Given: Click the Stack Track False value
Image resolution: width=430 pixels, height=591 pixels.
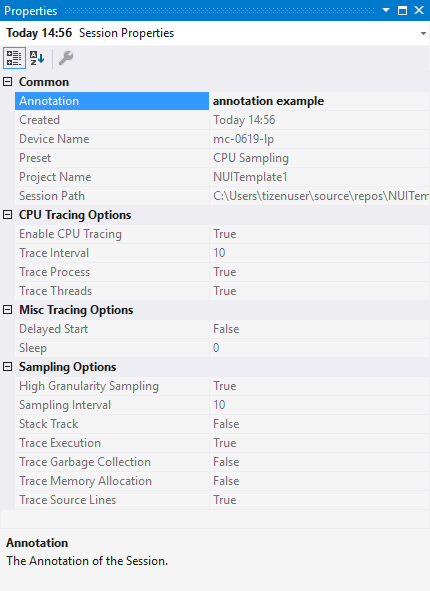Looking at the screenshot, I should 226,424.
